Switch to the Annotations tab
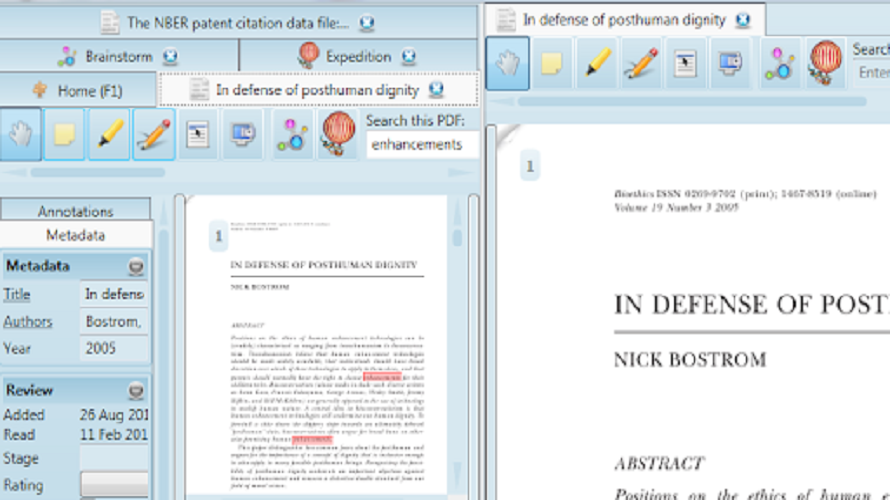The width and height of the screenshot is (890, 500). pyautogui.click(x=75, y=211)
